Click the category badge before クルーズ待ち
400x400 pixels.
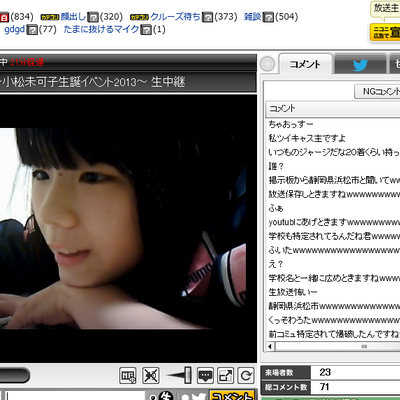pyautogui.click(x=139, y=17)
